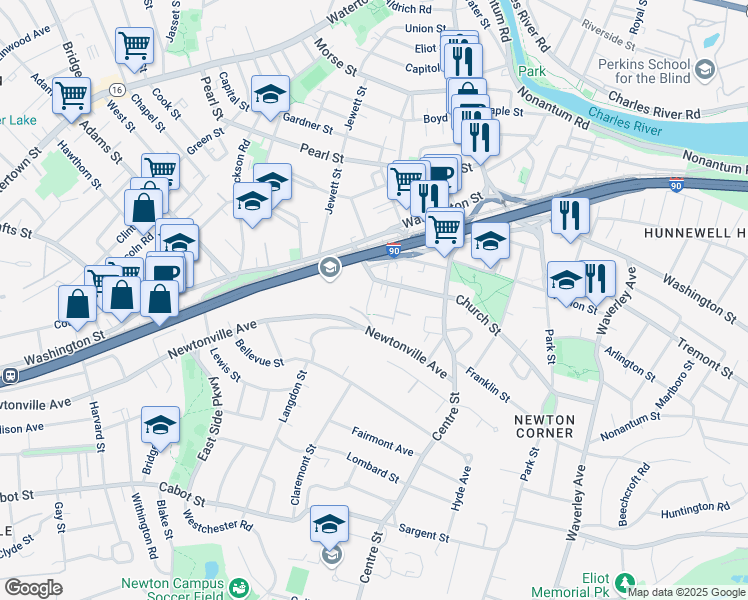Open the Google logo link

[33, 588]
